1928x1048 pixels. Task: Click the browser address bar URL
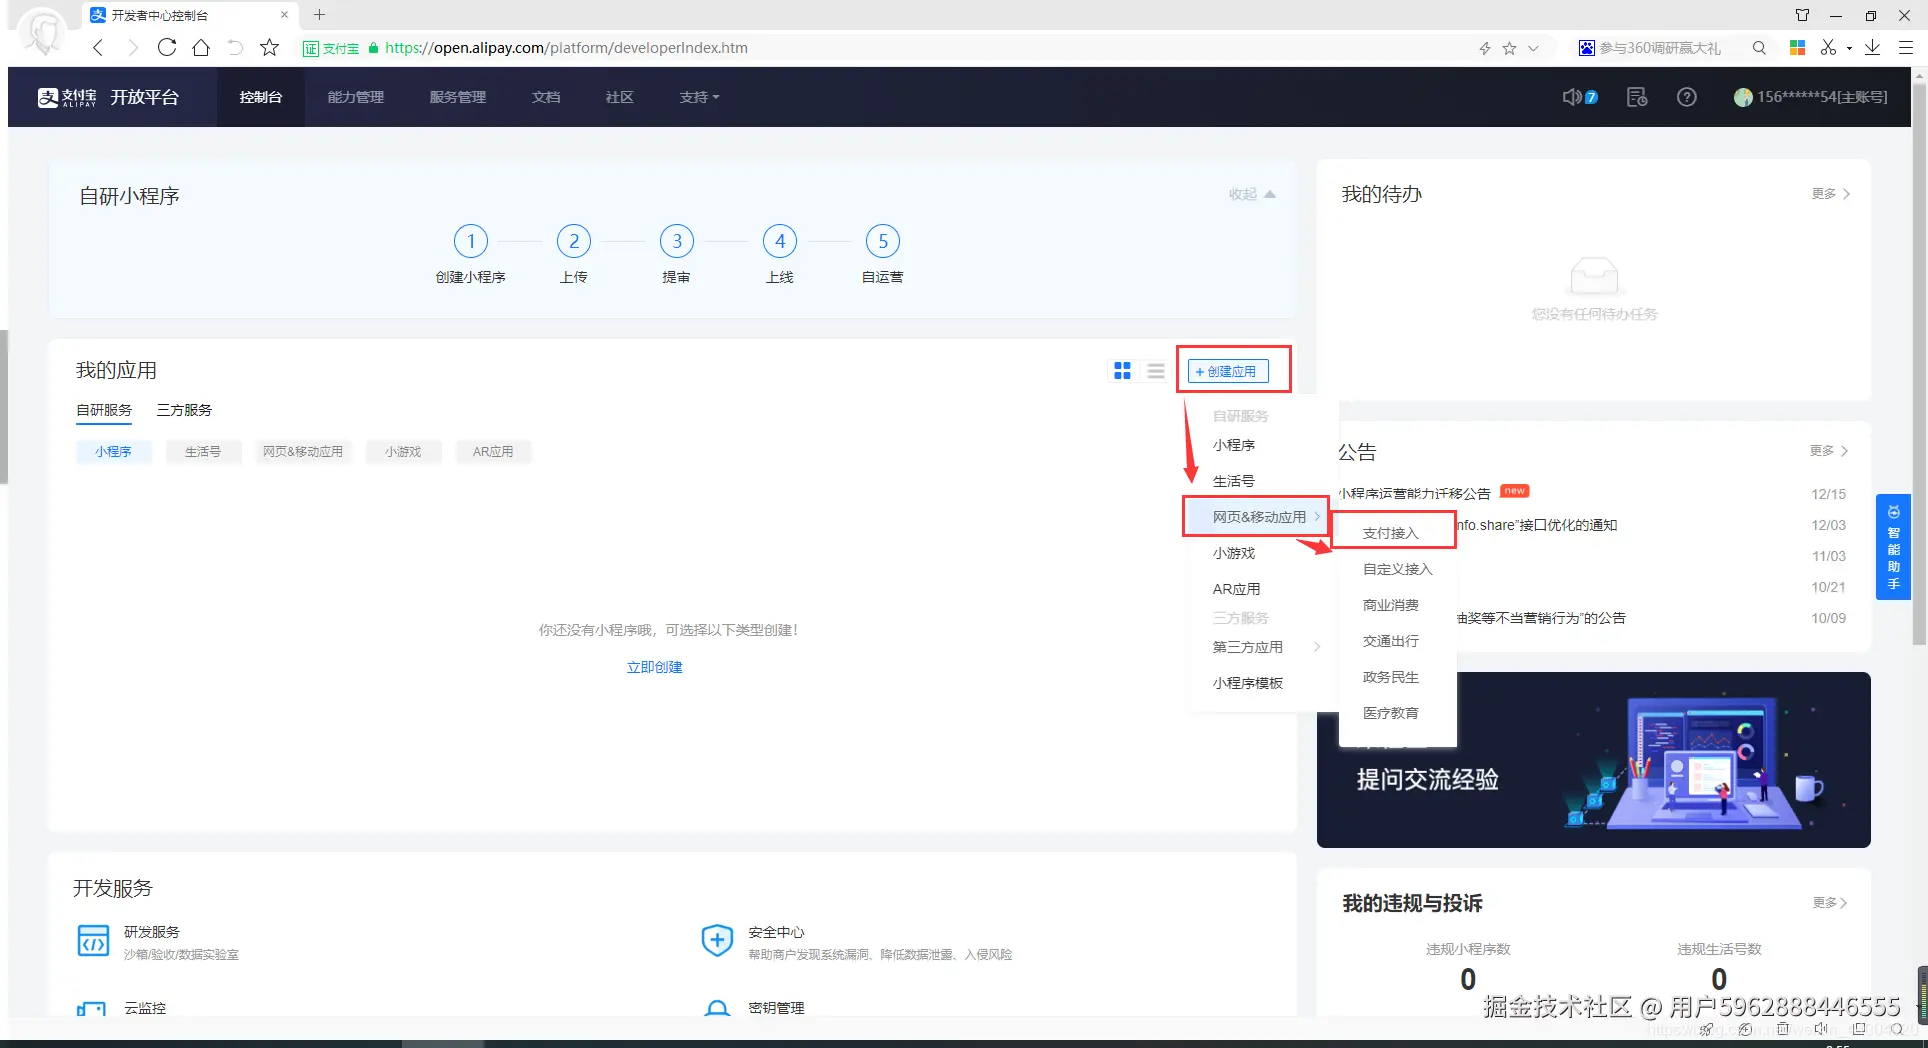pyautogui.click(x=566, y=48)
